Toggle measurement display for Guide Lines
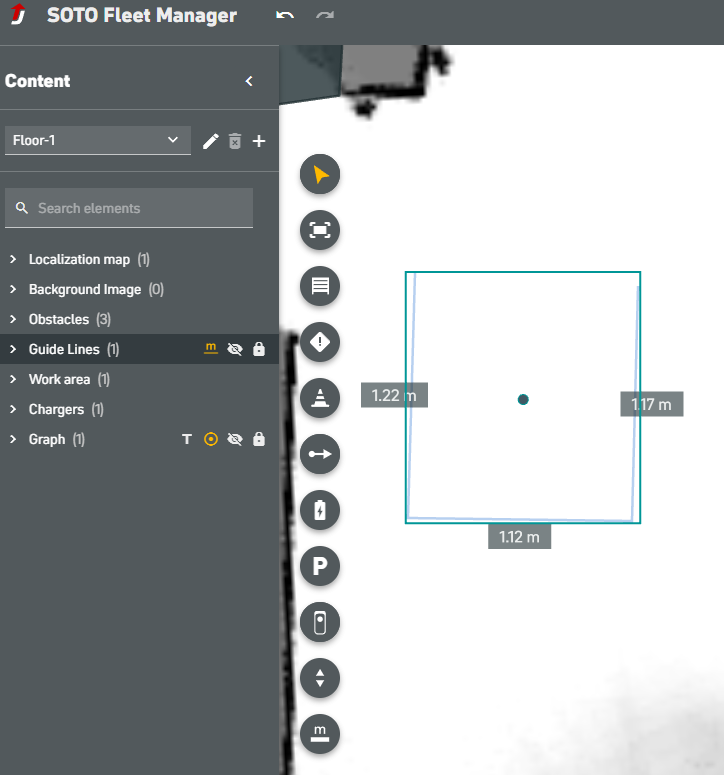Image resolution: width=724 pixels, height=775 pixels. [211, 349]
